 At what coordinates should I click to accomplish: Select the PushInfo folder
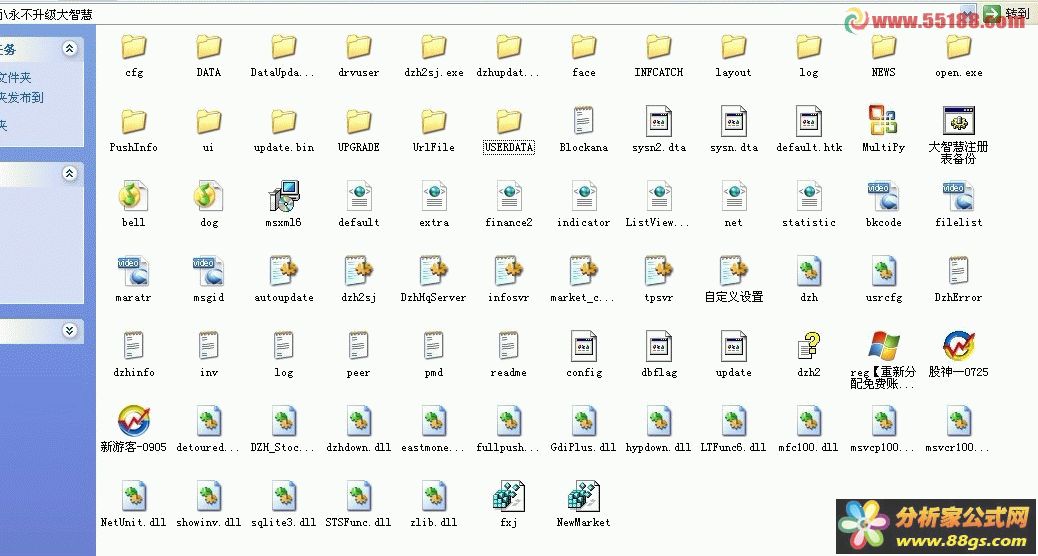tap(134, 131)
